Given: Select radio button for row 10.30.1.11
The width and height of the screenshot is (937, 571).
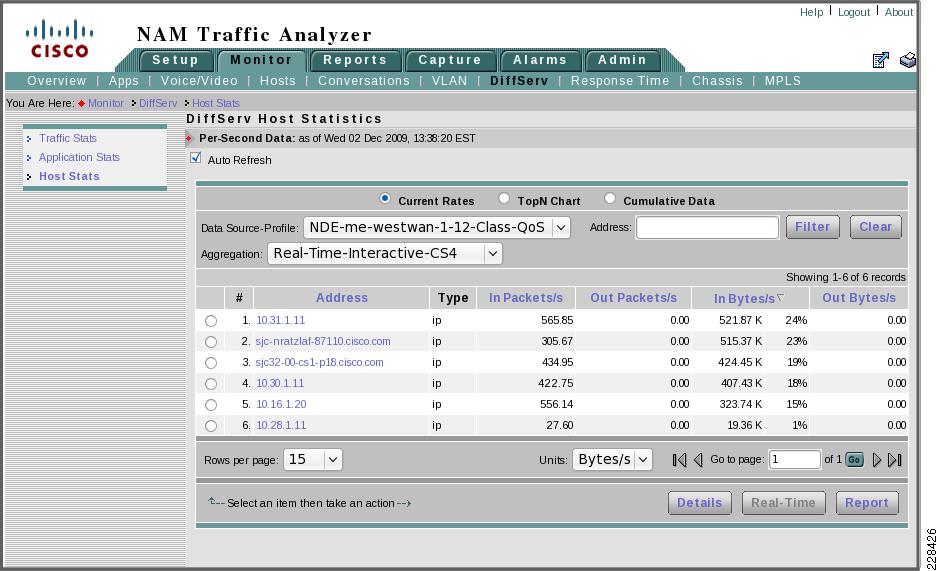Looking at the screenshot, I should [x=211, y=384].
